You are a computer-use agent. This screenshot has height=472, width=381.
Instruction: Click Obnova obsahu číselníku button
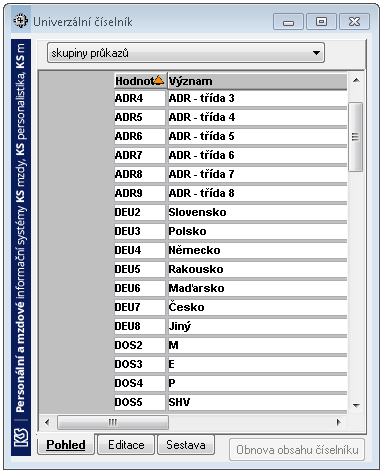point(297,450)
